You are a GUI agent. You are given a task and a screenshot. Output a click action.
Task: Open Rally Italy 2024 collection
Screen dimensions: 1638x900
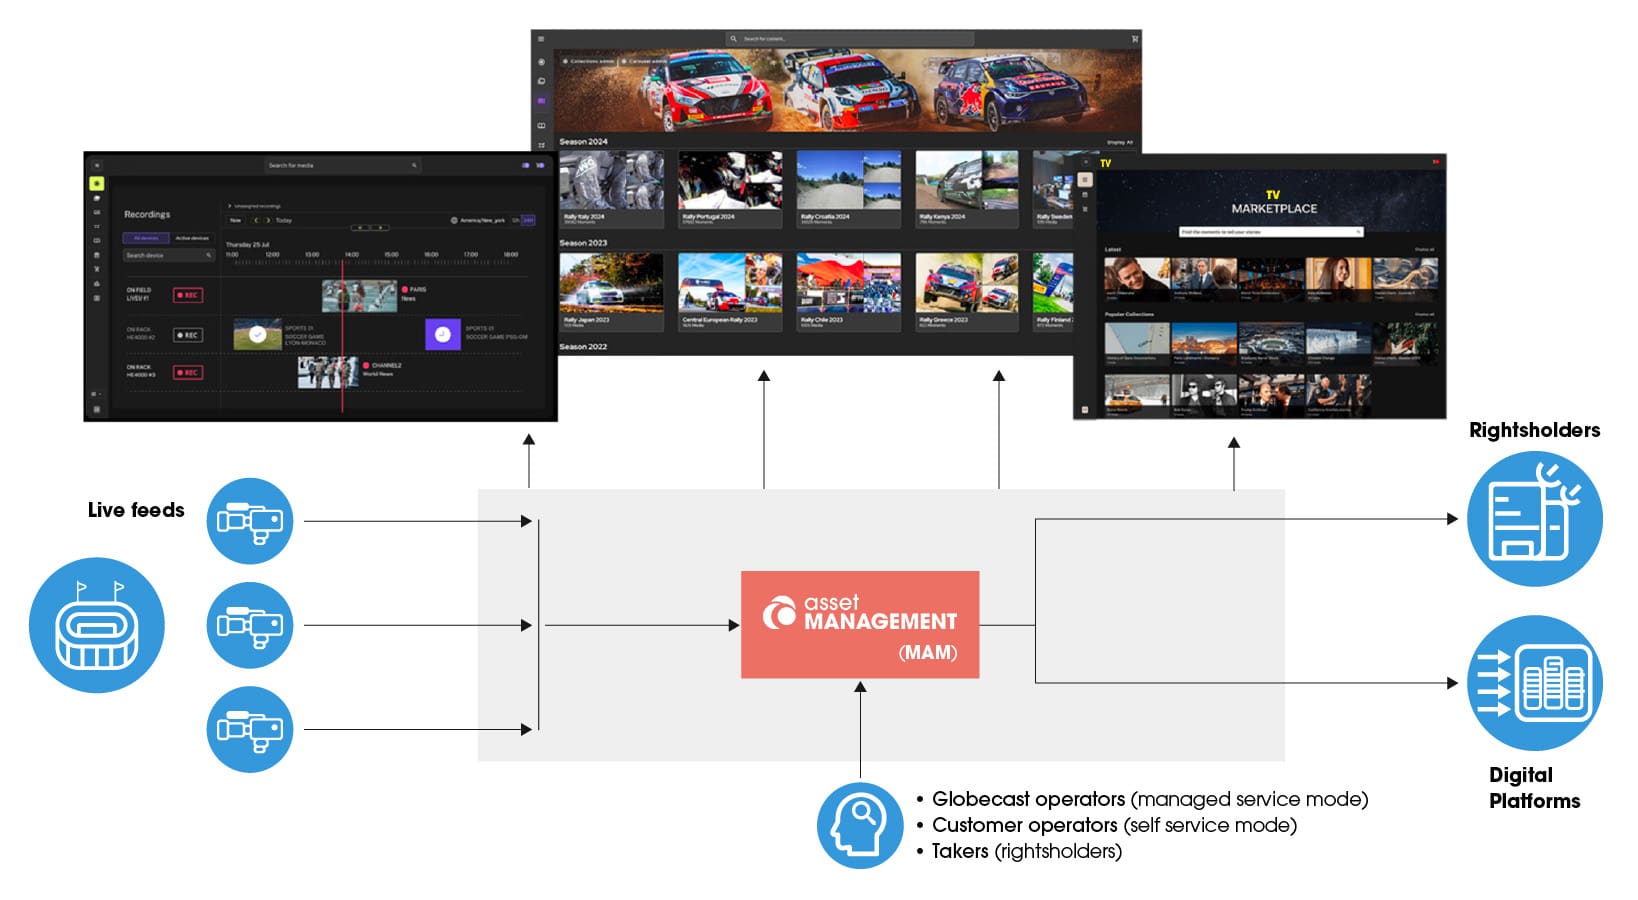click(612, 190)
